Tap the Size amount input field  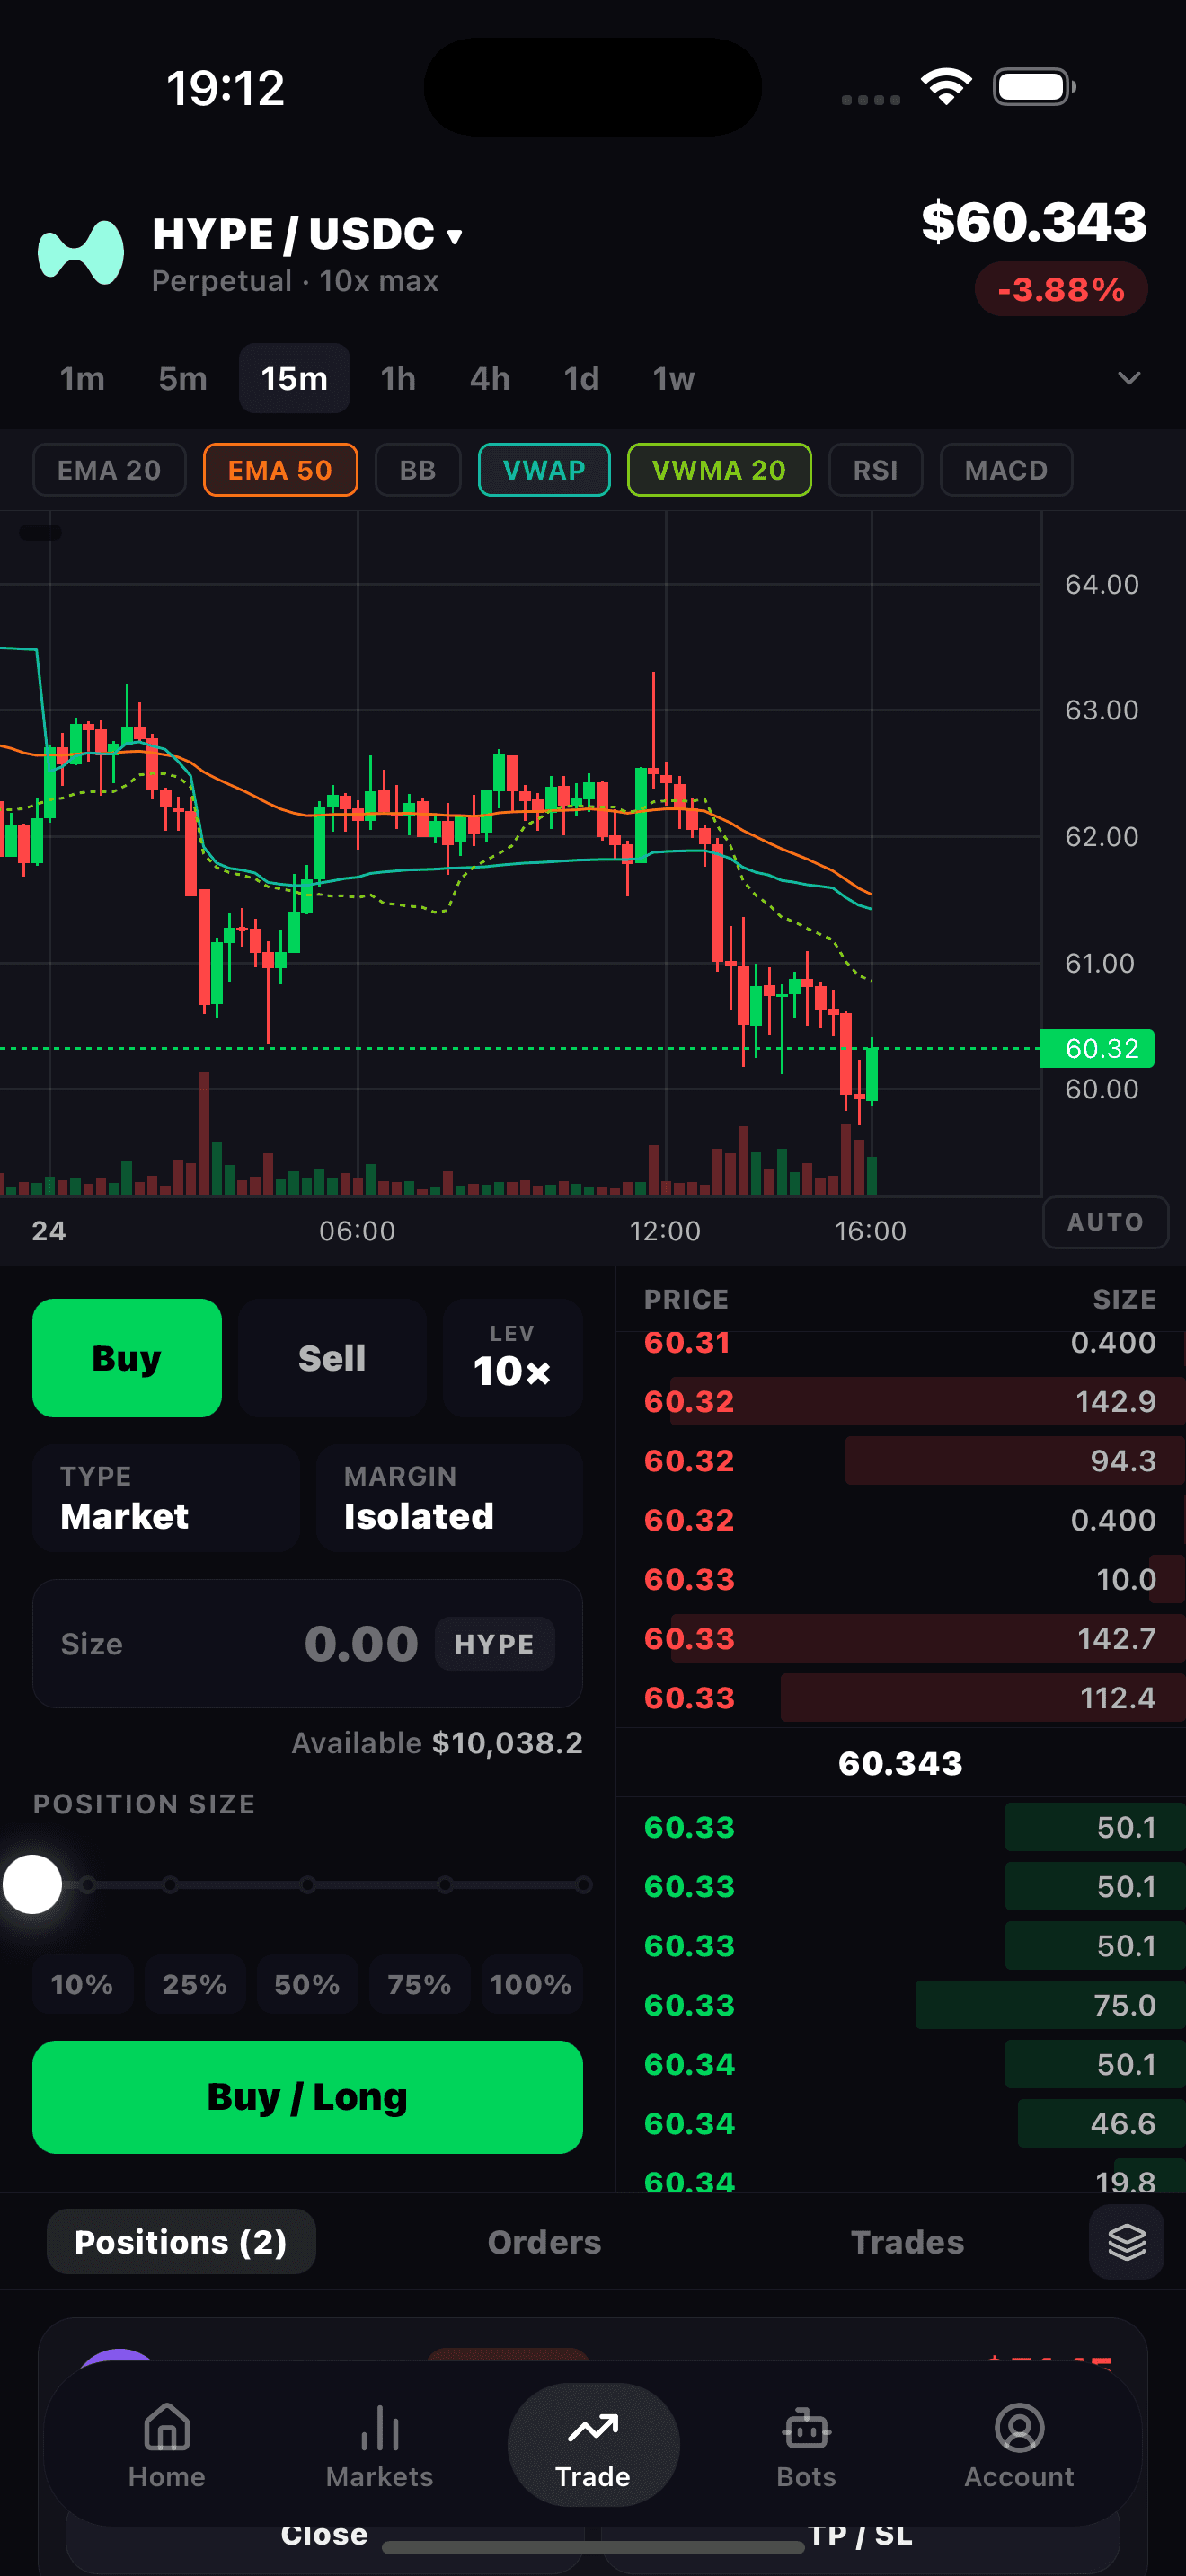click(x=307, y=1644)
